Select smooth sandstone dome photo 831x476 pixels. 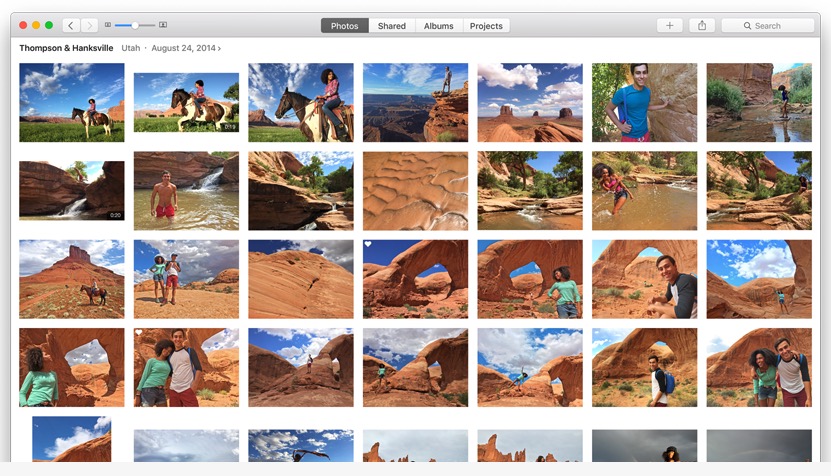300,279
